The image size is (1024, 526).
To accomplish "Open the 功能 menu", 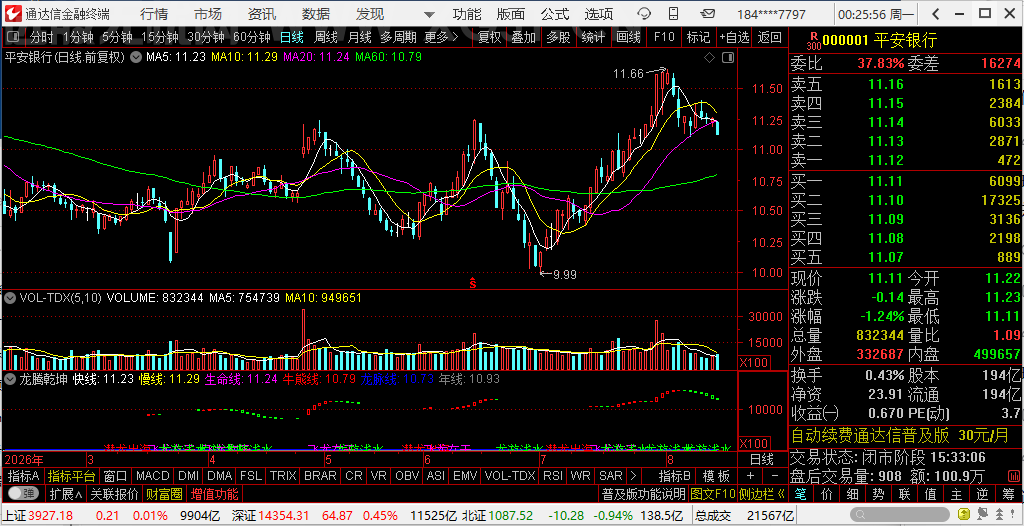I will click(x=467, y=14).
